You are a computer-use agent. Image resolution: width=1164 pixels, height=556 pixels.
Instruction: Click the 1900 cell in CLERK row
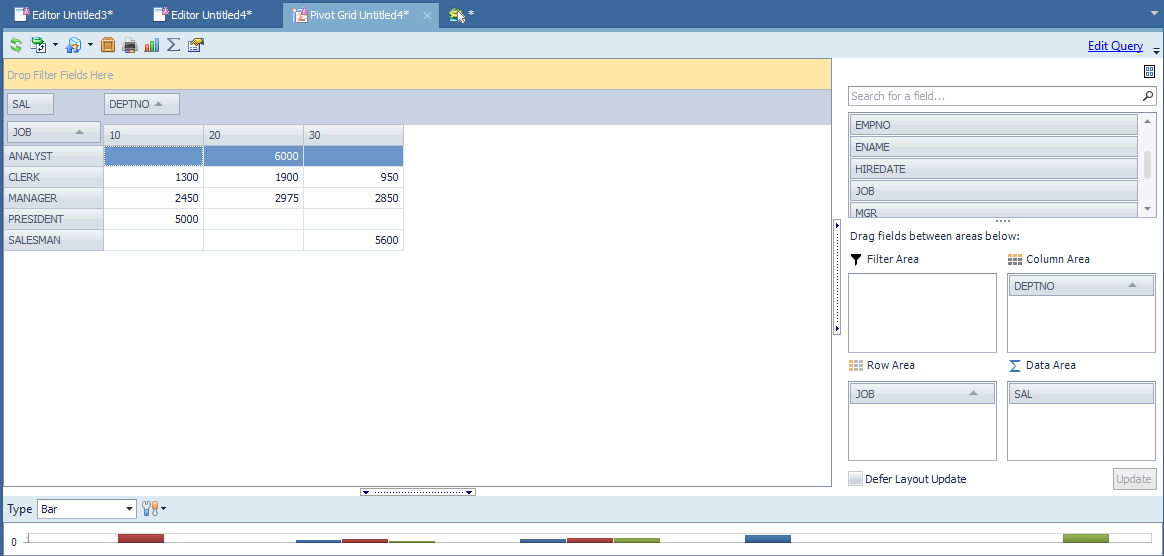point(254,177)
